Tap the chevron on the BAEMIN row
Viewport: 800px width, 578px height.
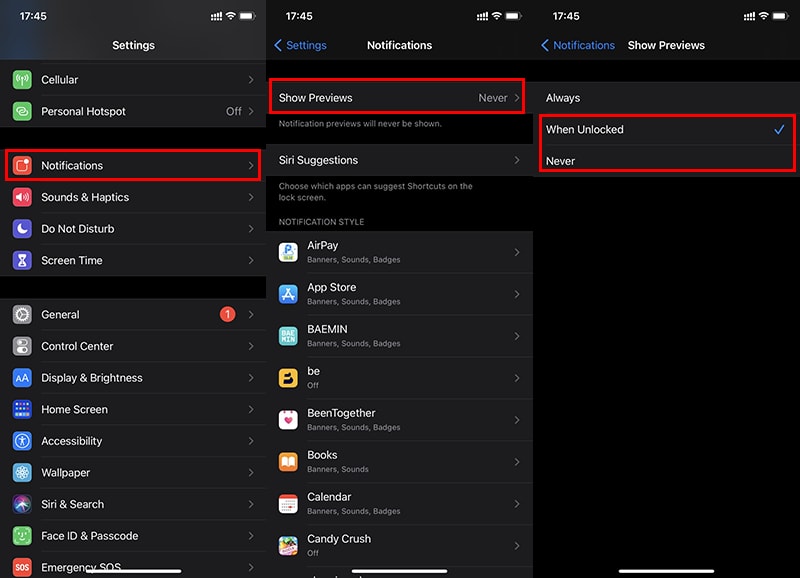click(517, 336)
